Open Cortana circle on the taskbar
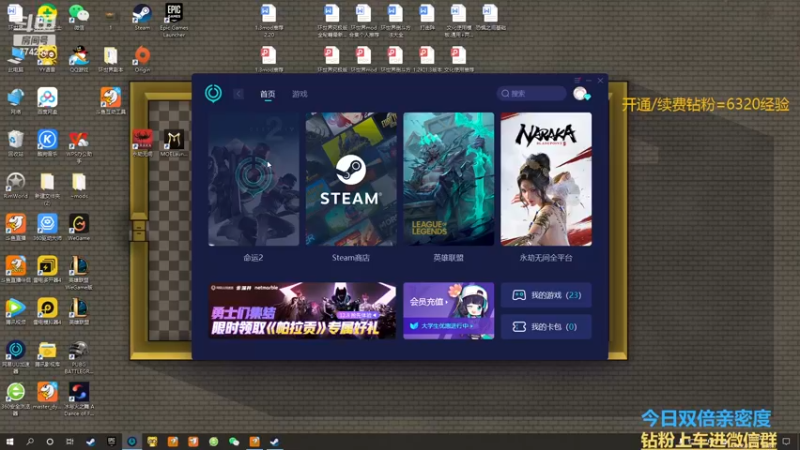This screenshot has width=800, height=450. tap(49, 441)
